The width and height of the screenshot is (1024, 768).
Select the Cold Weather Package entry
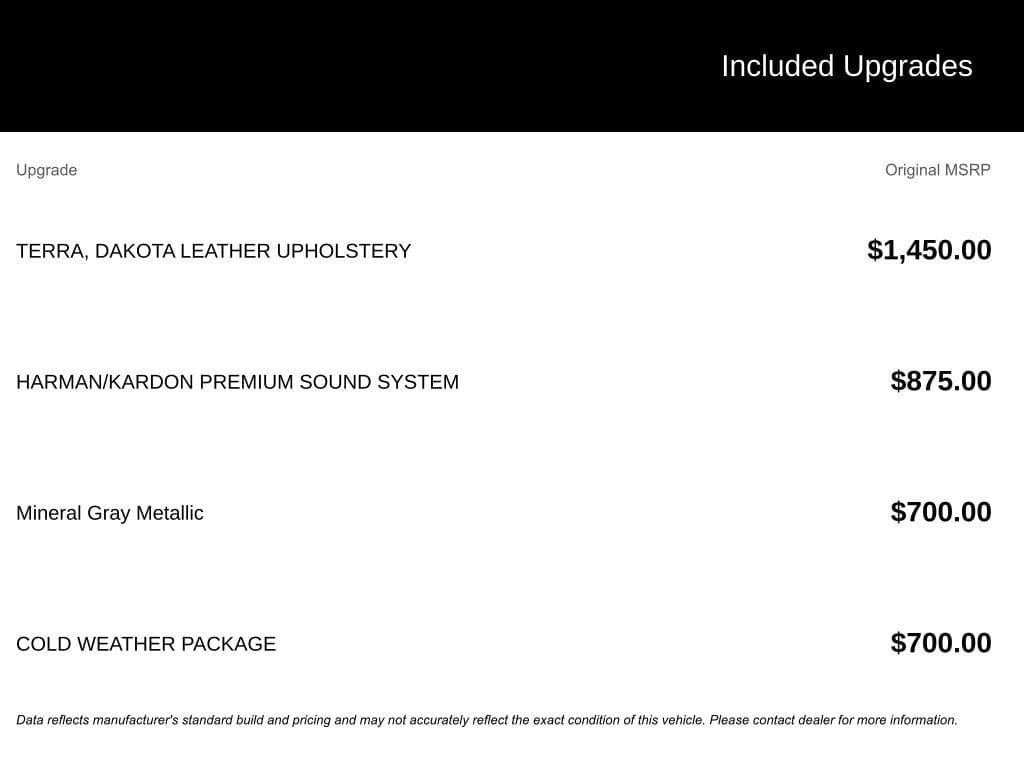146,644
